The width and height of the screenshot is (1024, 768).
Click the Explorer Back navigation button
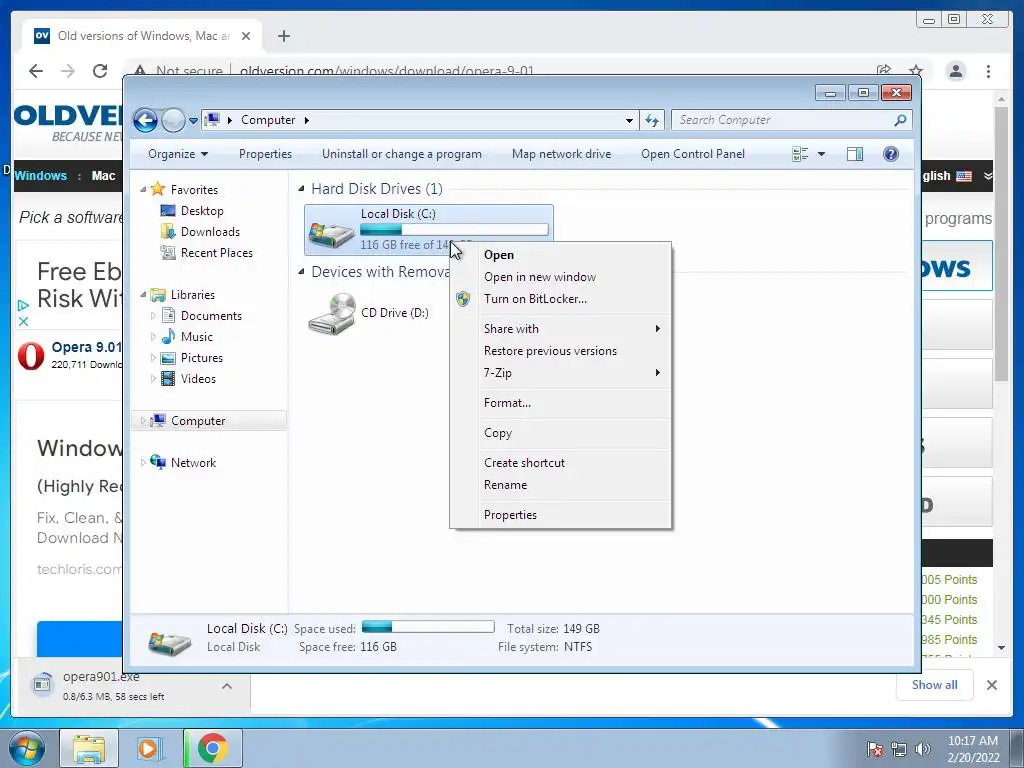point(145,120)
